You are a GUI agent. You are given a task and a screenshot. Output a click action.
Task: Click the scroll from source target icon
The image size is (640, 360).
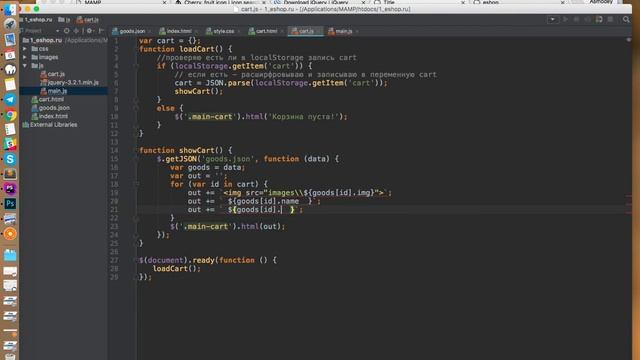click(67, 31)
